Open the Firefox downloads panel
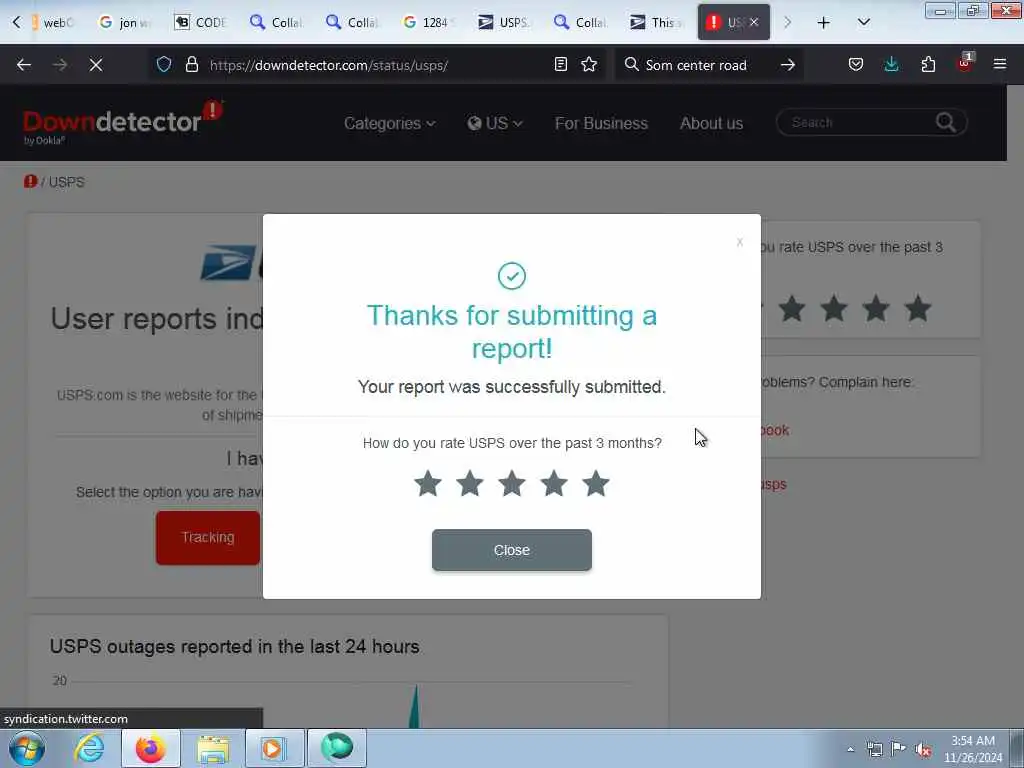This screenshot has width=1024, height=768. pos(891,65)
